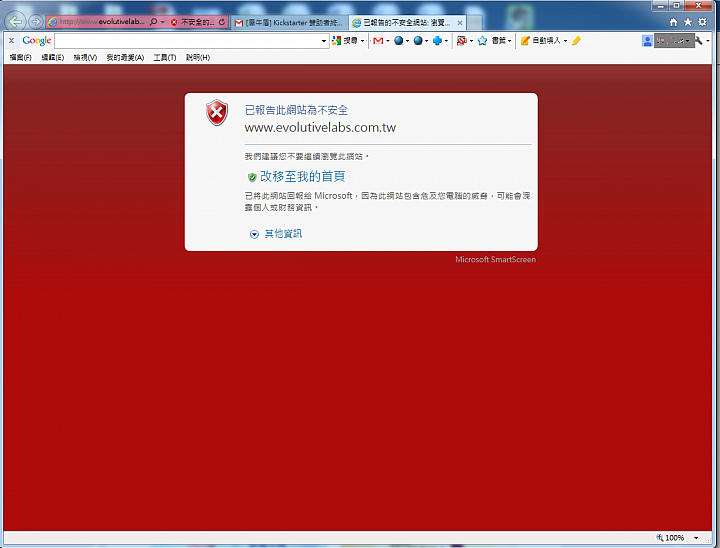The image size is (720, 548).
Task: Open a new blank tab
Action: [474, 23]
